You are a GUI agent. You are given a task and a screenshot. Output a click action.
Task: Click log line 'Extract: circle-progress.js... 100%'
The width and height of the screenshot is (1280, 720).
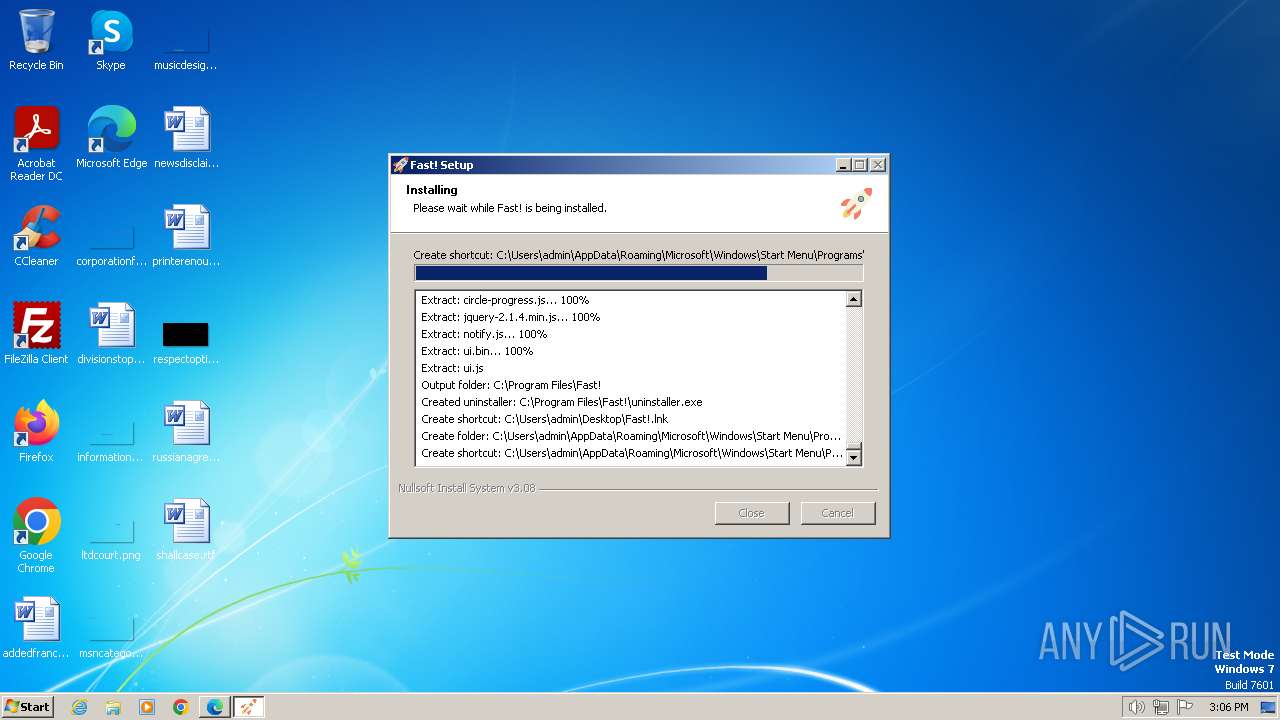(x=505, y=300)
